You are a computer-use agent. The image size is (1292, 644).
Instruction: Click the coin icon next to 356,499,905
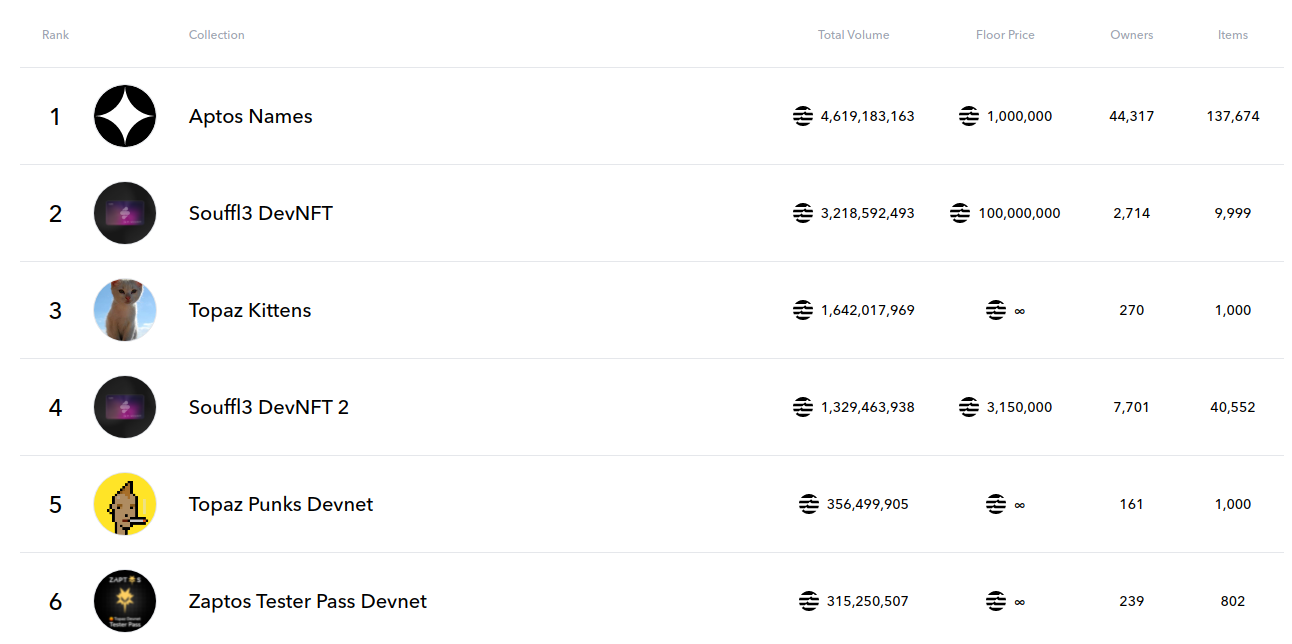[809, 504]
